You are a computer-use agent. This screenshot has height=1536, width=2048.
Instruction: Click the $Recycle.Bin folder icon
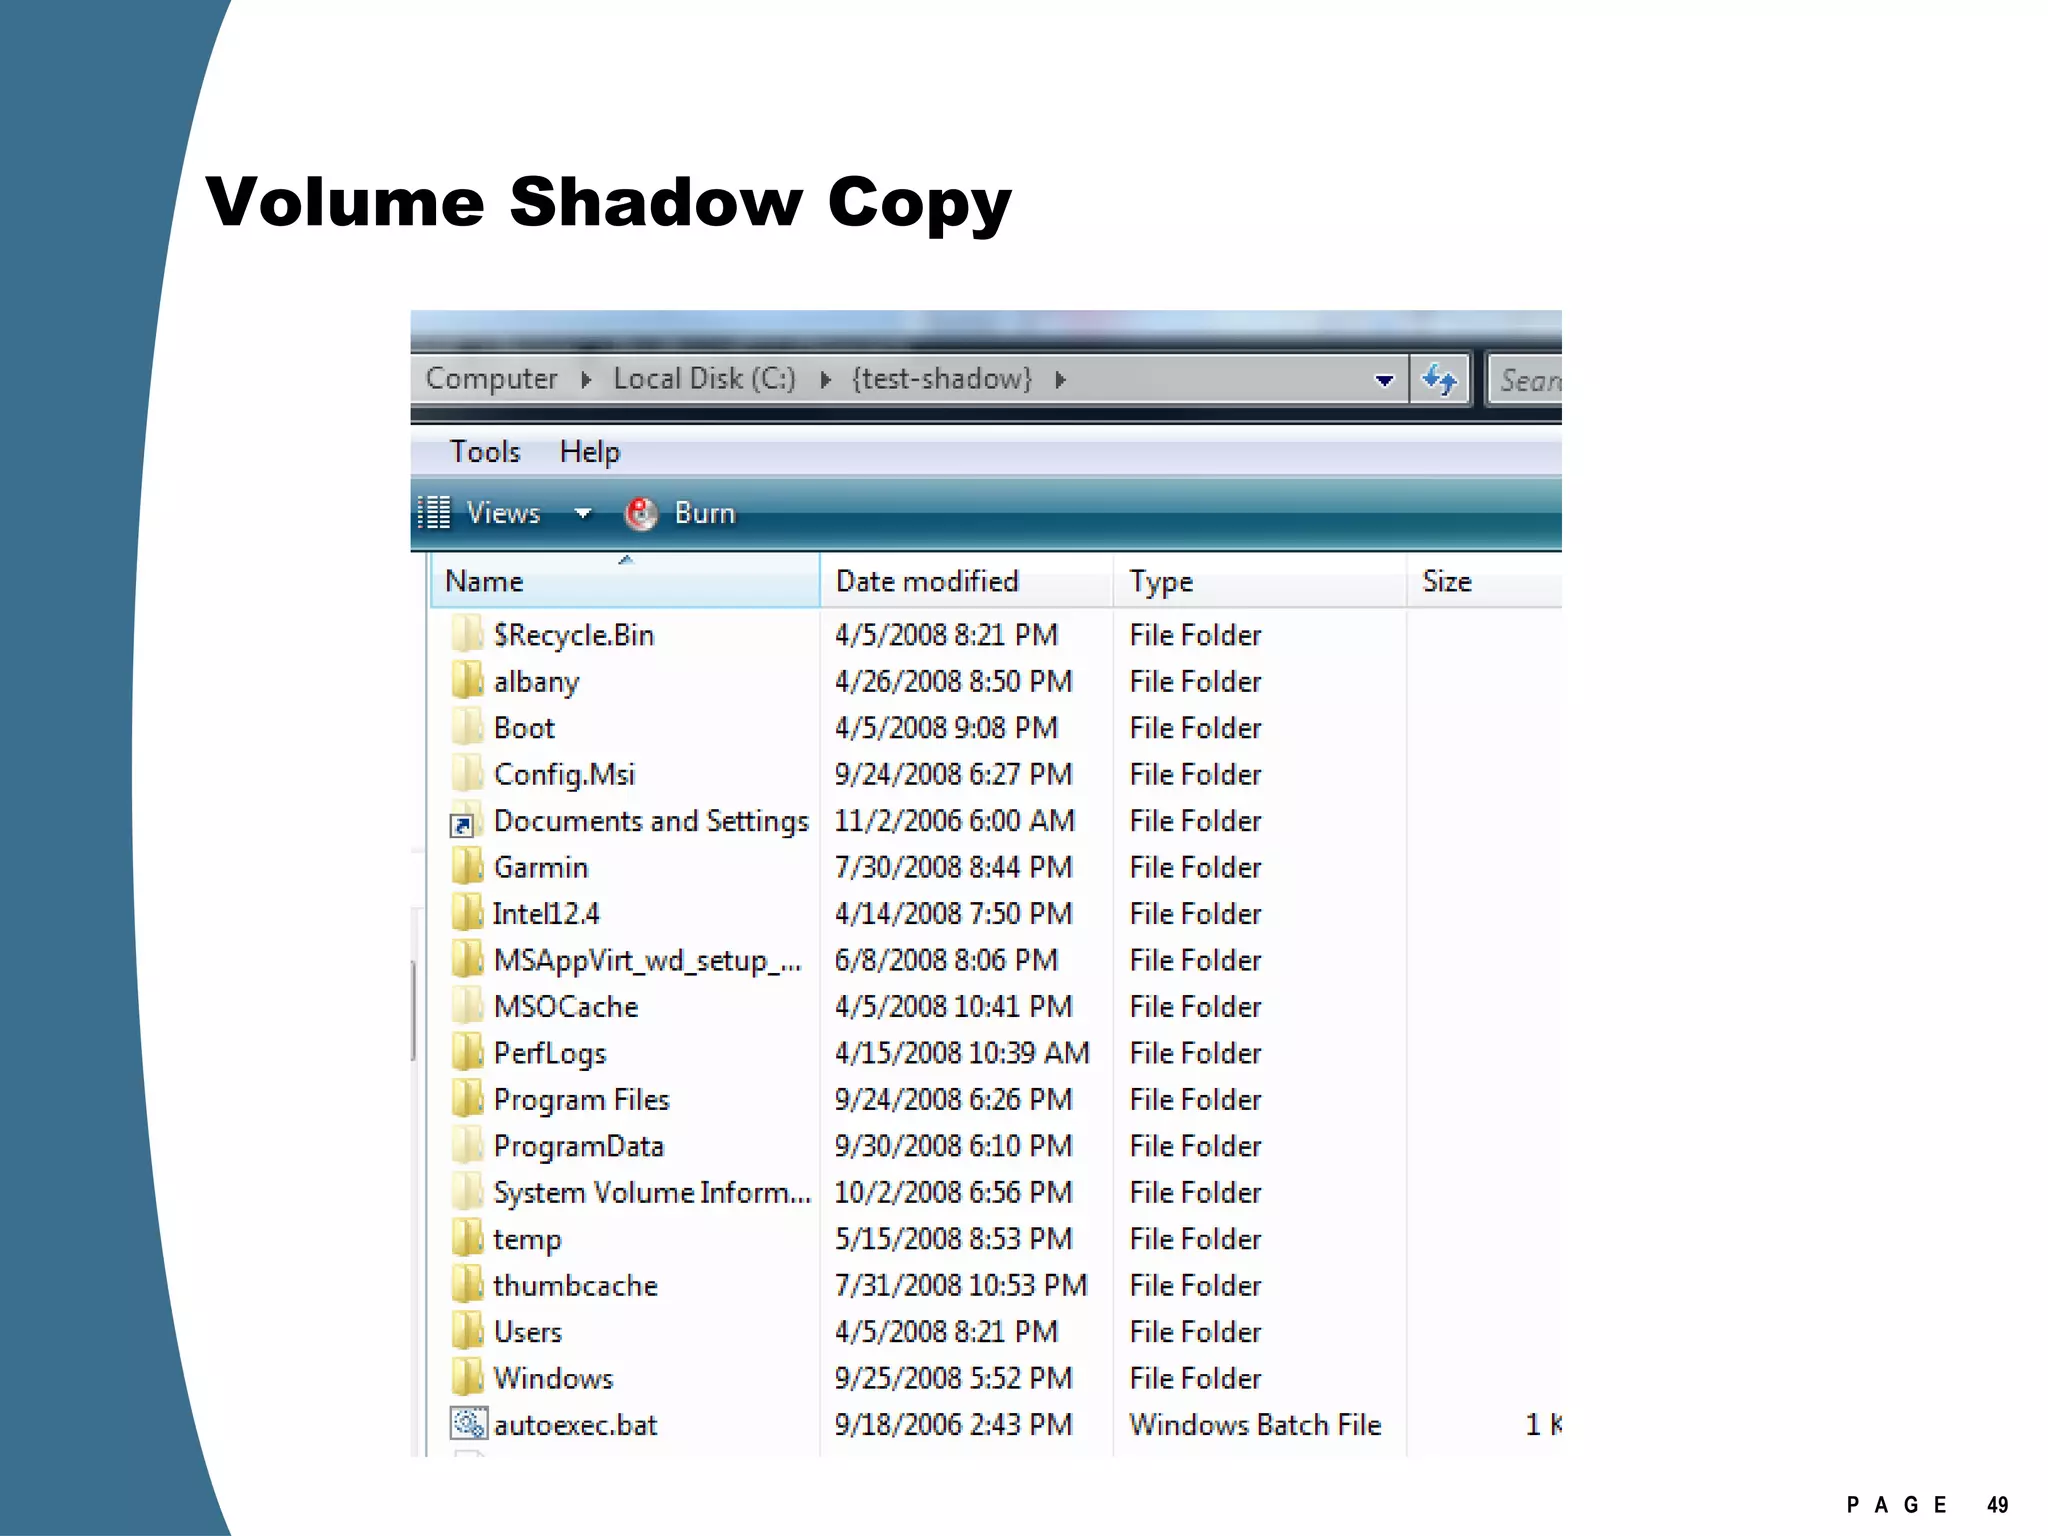(x=467, y=634)
